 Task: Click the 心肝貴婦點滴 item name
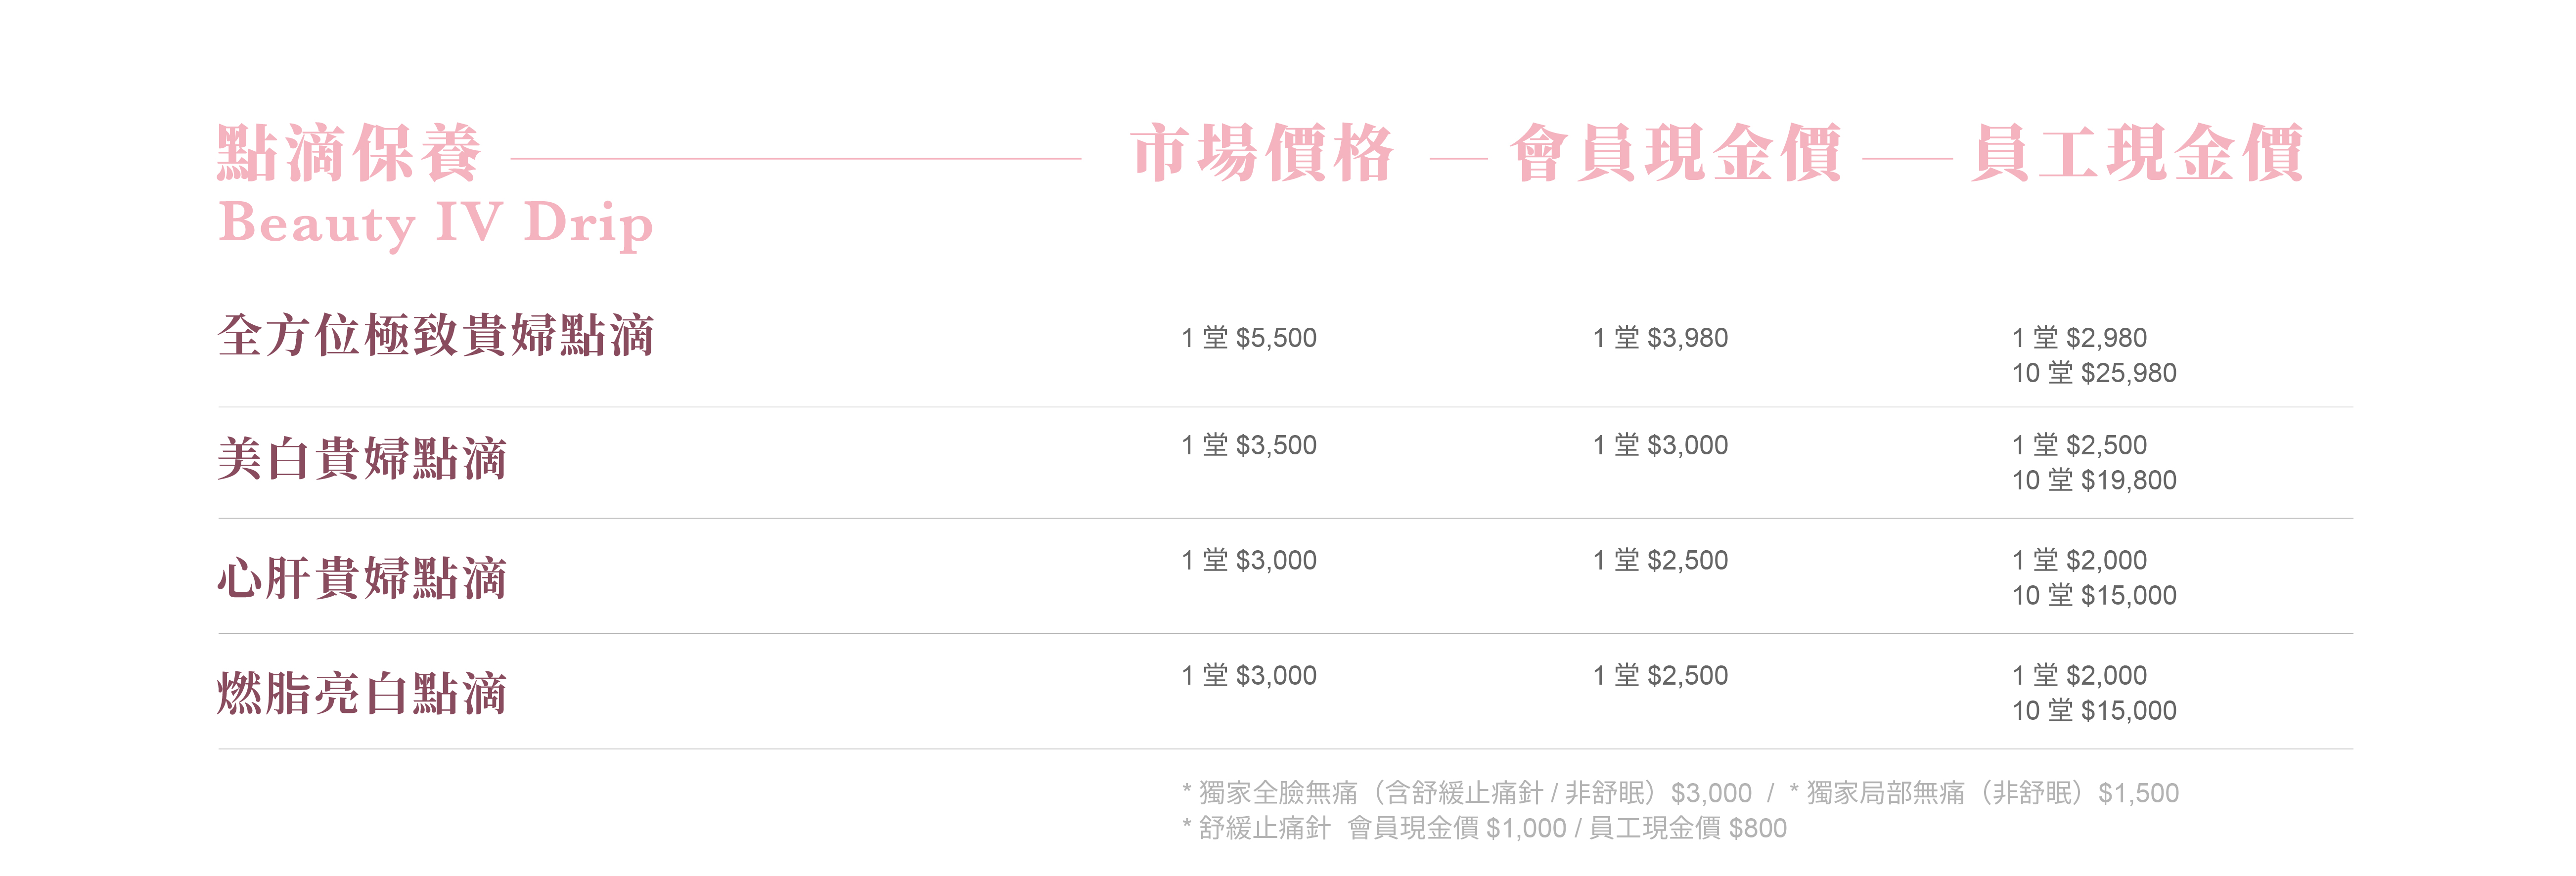[x=362, y=578]
